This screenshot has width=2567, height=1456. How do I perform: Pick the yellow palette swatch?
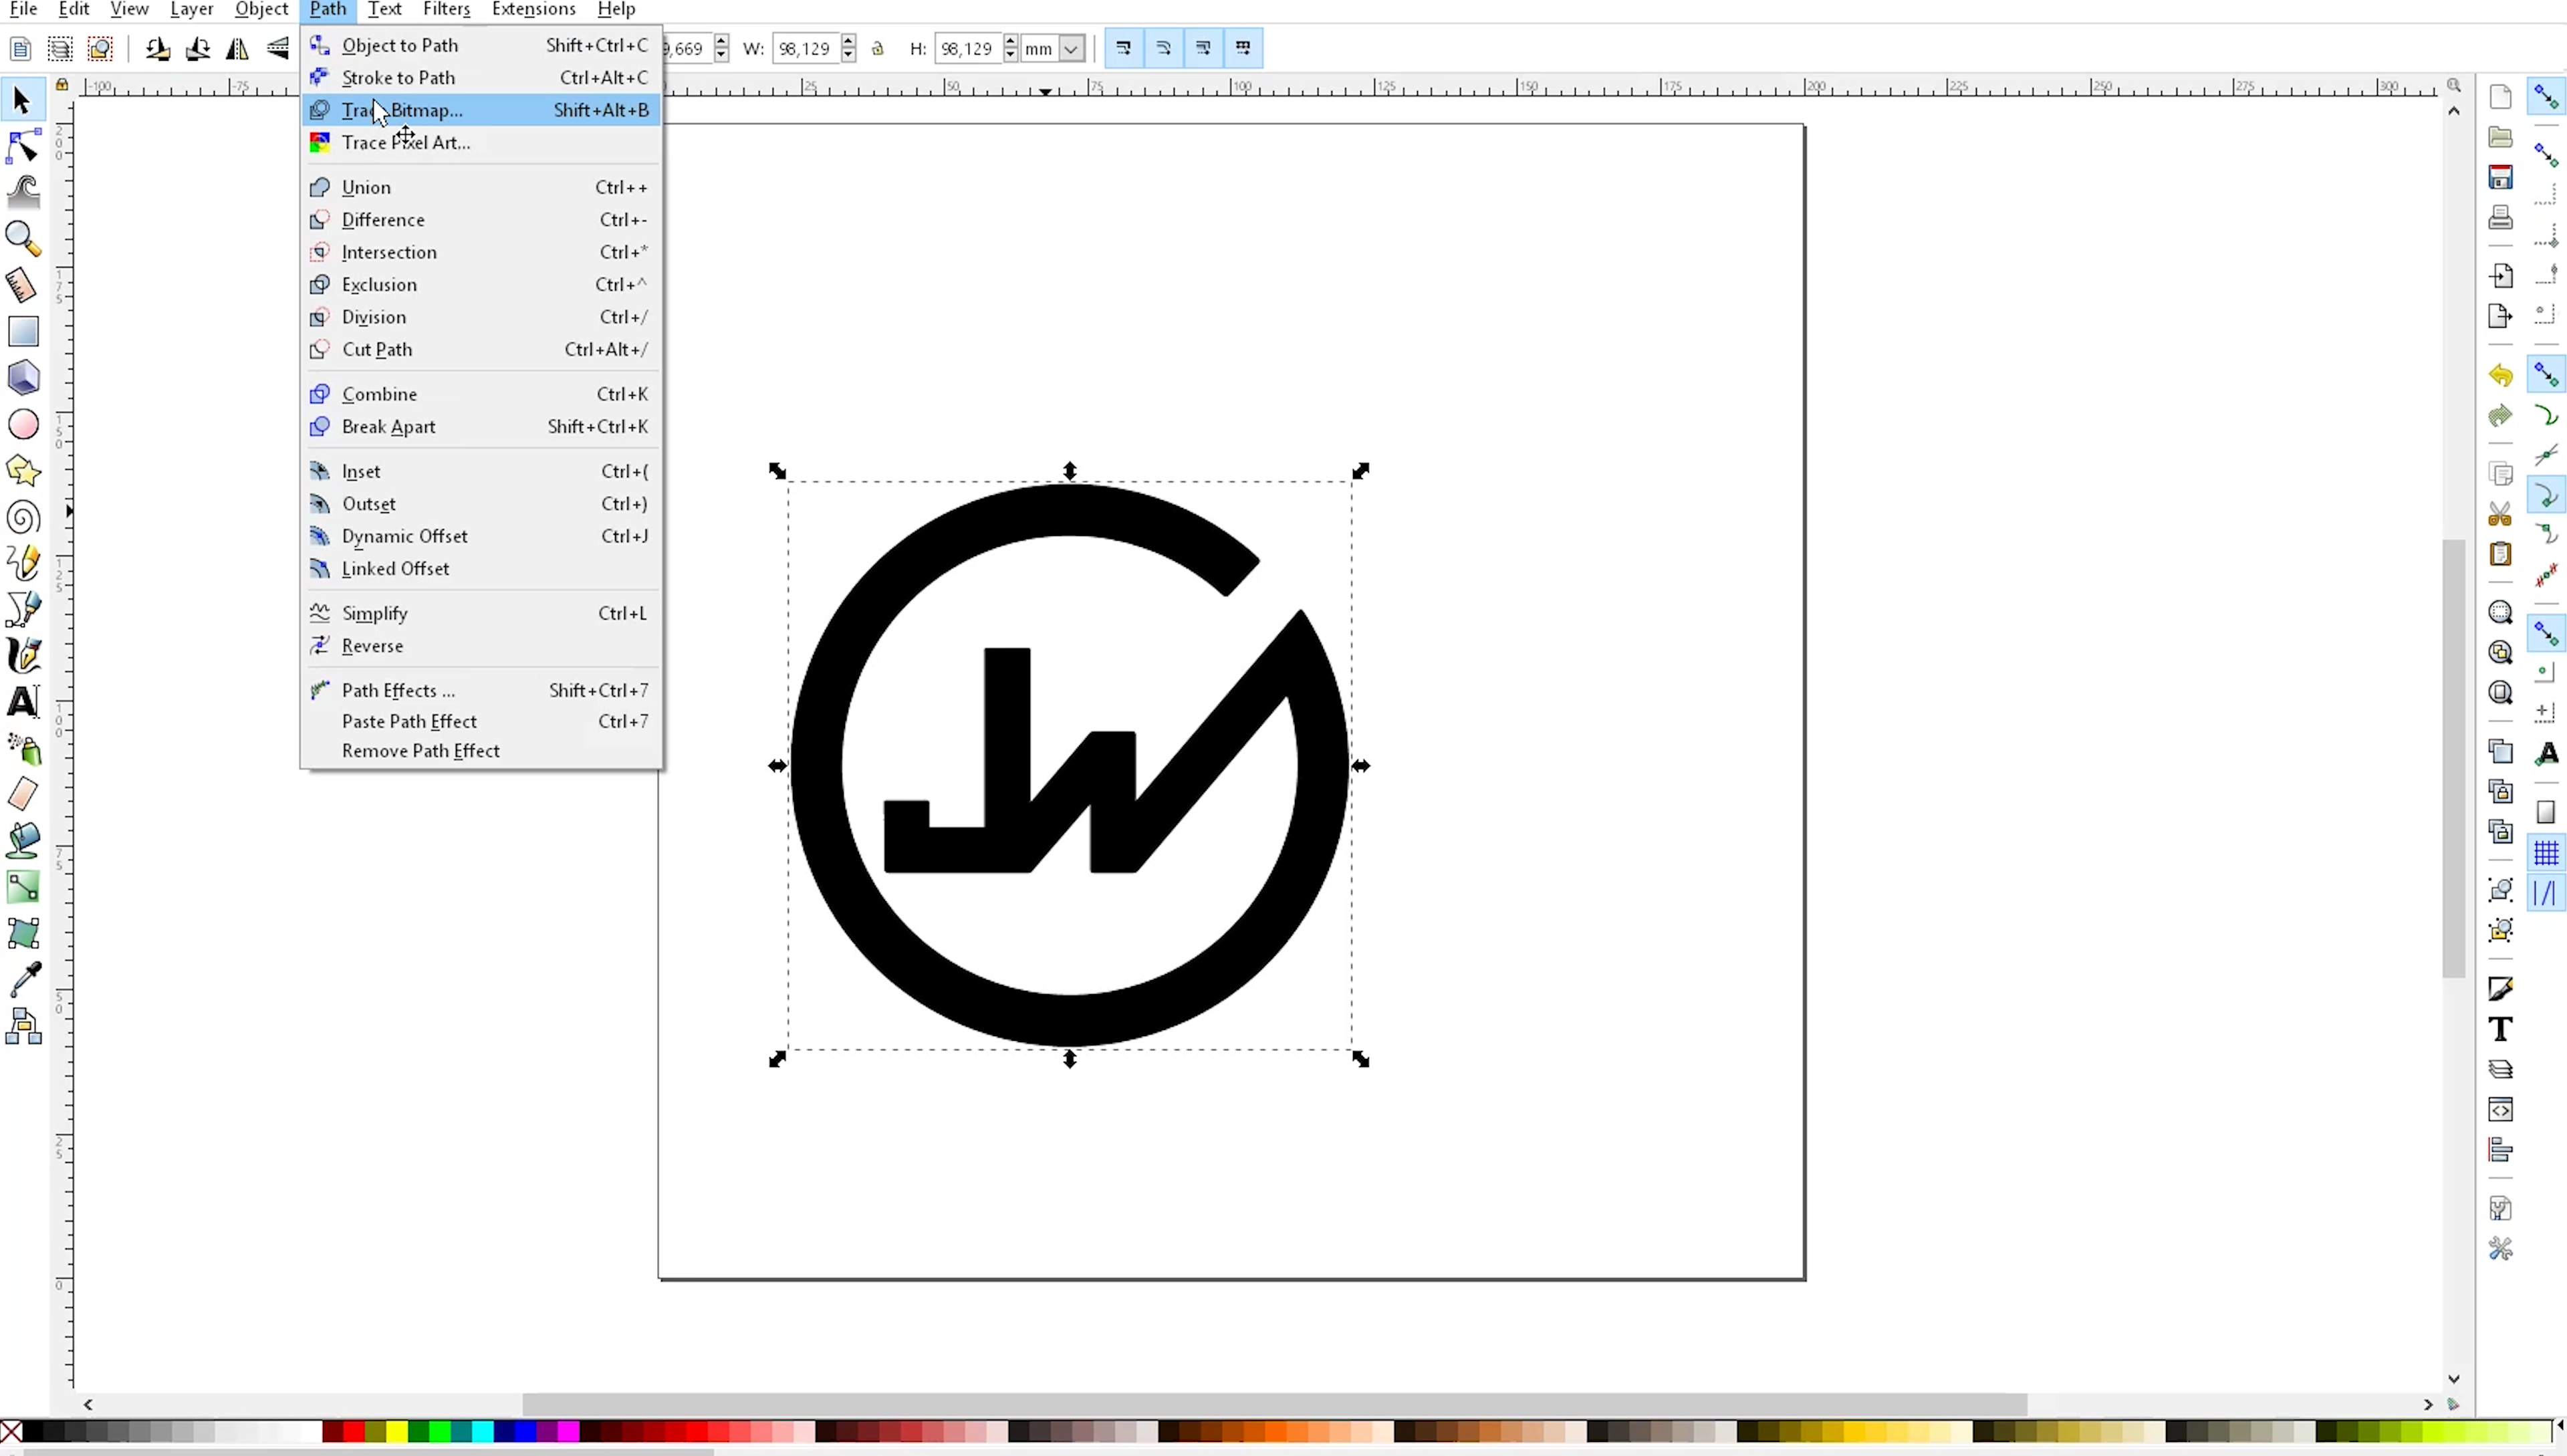(x=396, y=1432)
